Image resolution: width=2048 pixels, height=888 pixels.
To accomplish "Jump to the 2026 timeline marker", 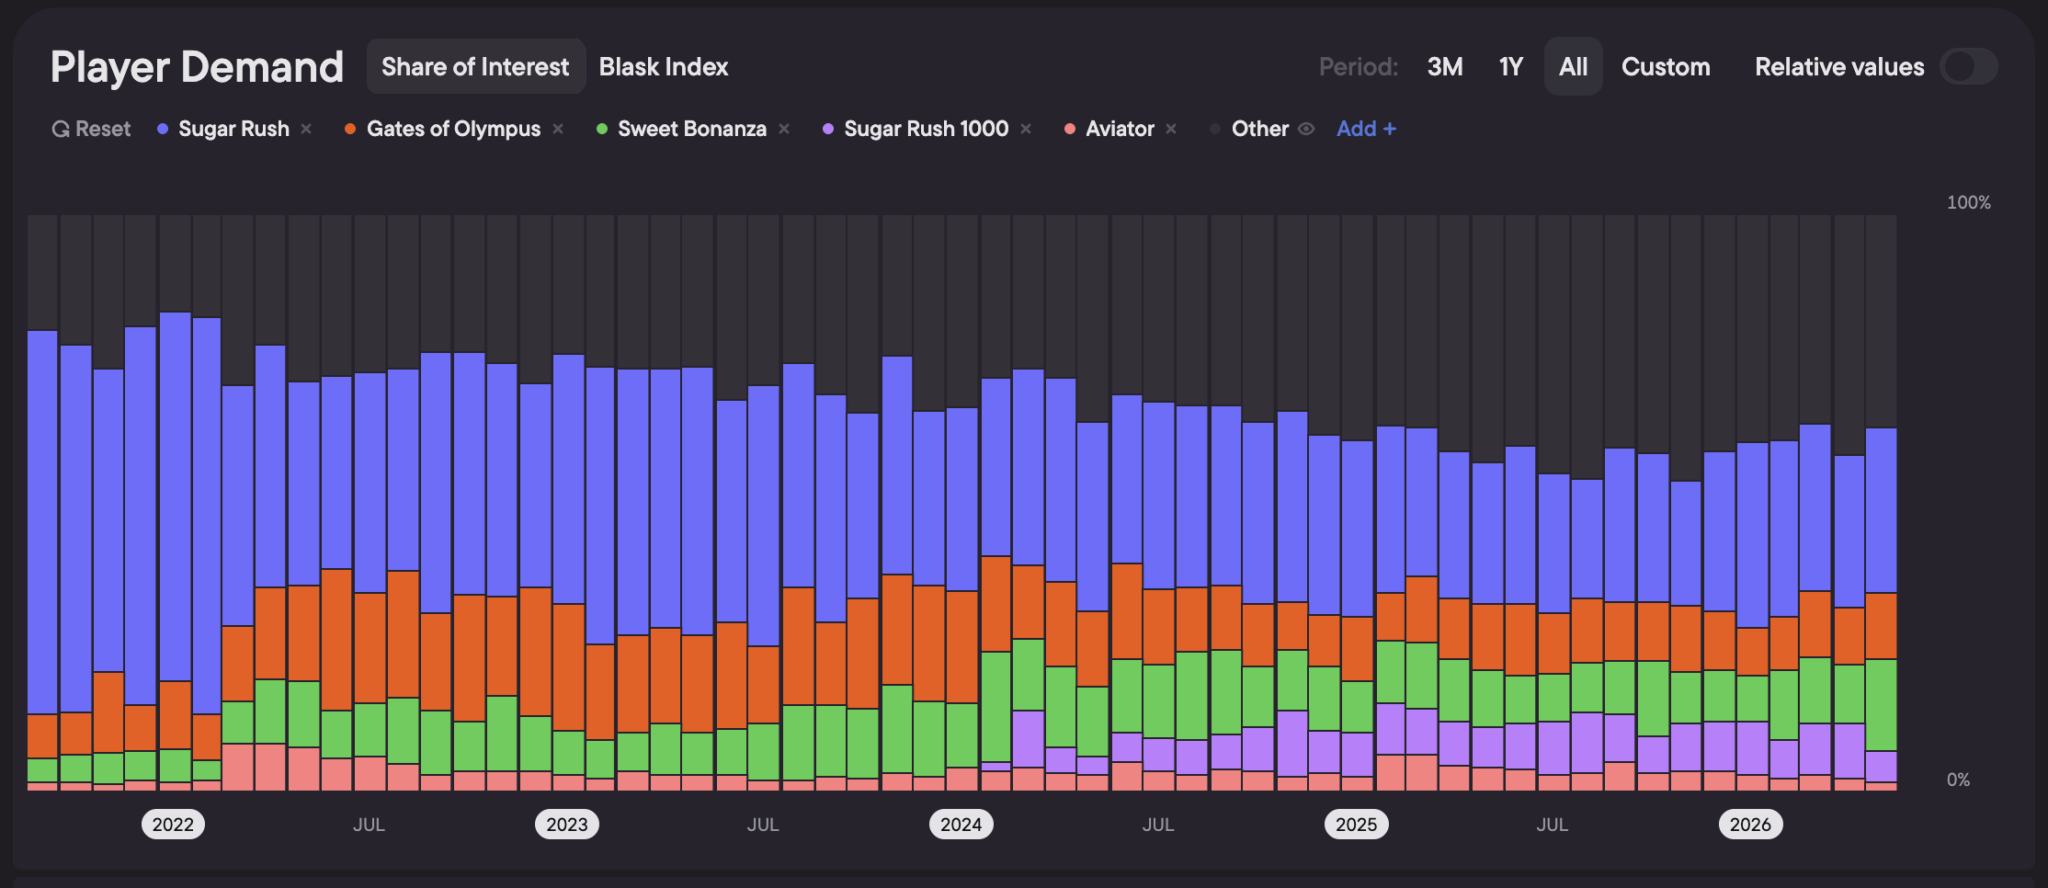I will 1750,824.
